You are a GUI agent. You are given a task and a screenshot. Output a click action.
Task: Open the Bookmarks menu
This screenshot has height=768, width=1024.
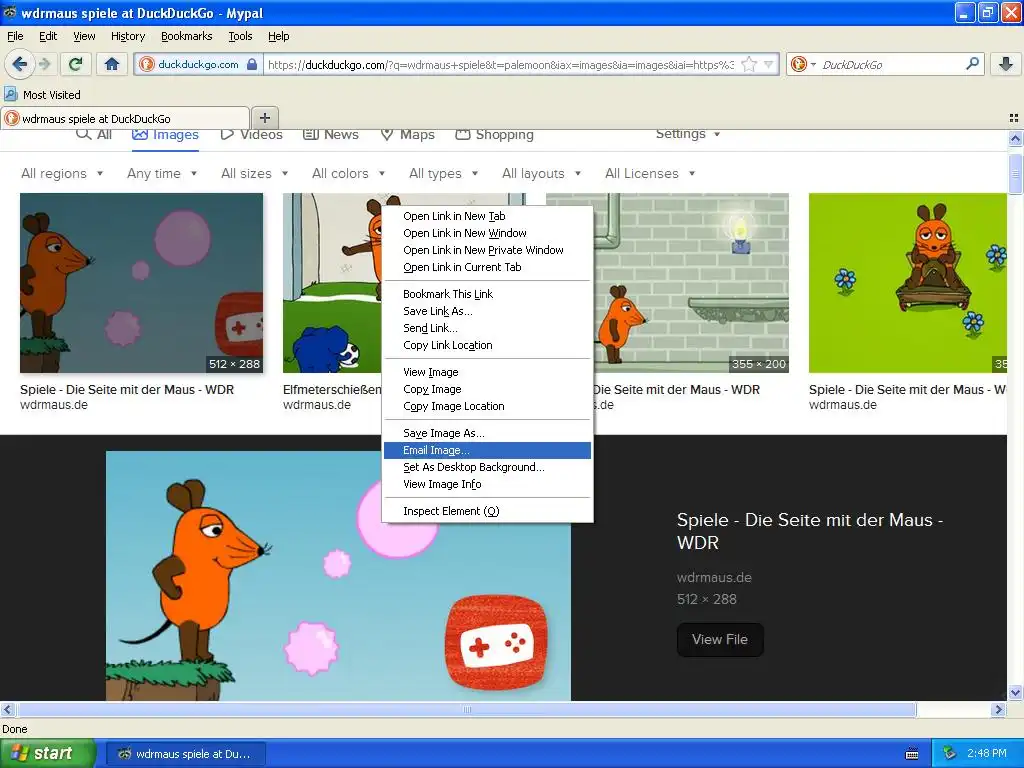187,36
